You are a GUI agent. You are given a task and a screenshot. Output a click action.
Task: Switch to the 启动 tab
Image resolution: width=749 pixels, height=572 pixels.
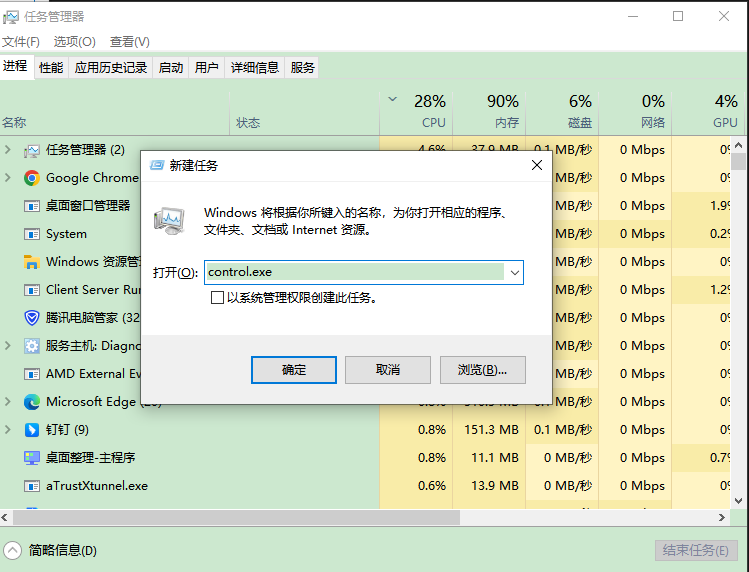tap(171, 68)
